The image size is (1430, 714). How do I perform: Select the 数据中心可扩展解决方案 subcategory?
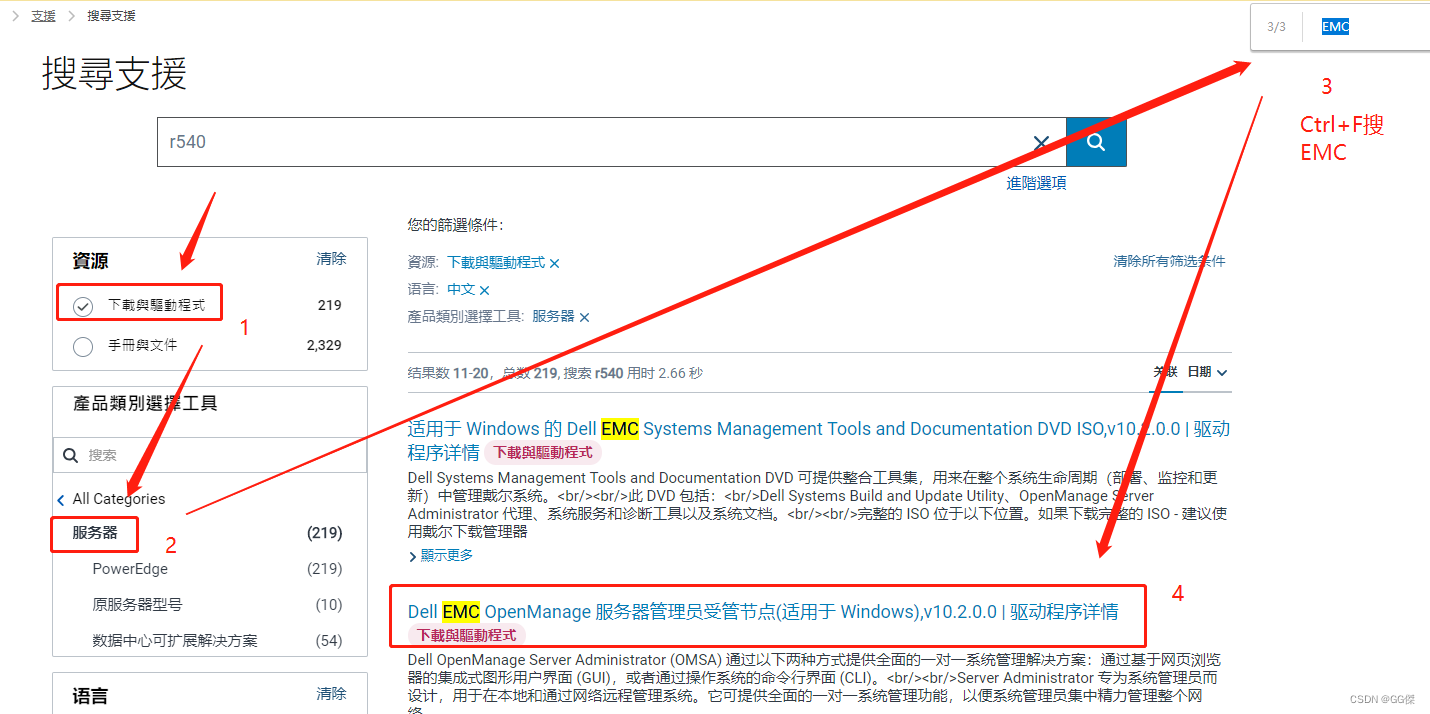coord(175,641)
